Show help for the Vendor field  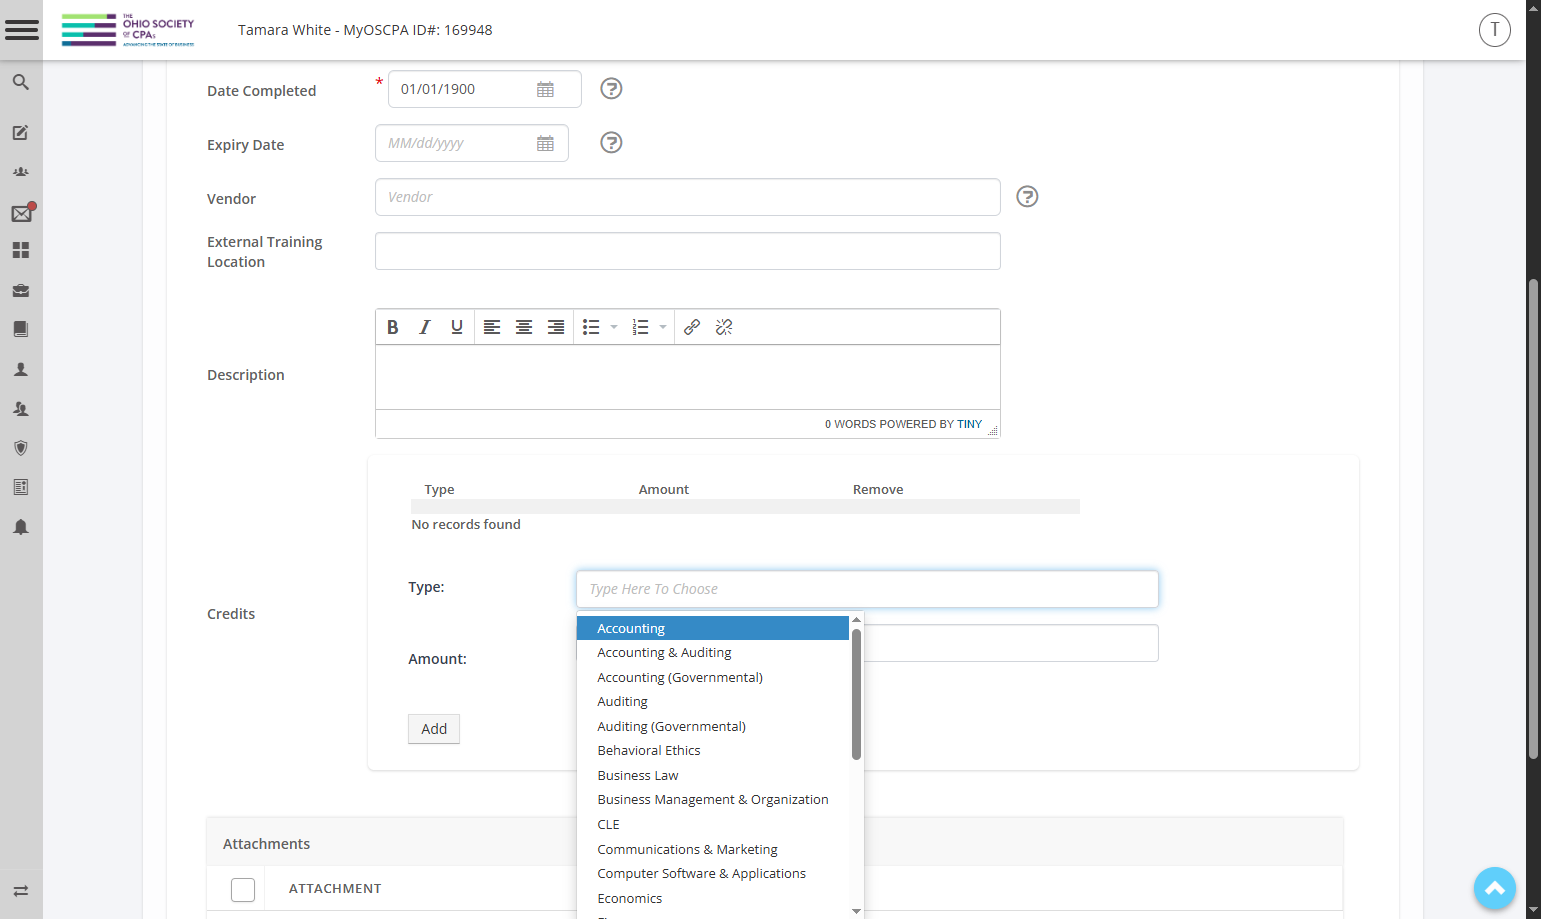click(x=1027, y=197)
